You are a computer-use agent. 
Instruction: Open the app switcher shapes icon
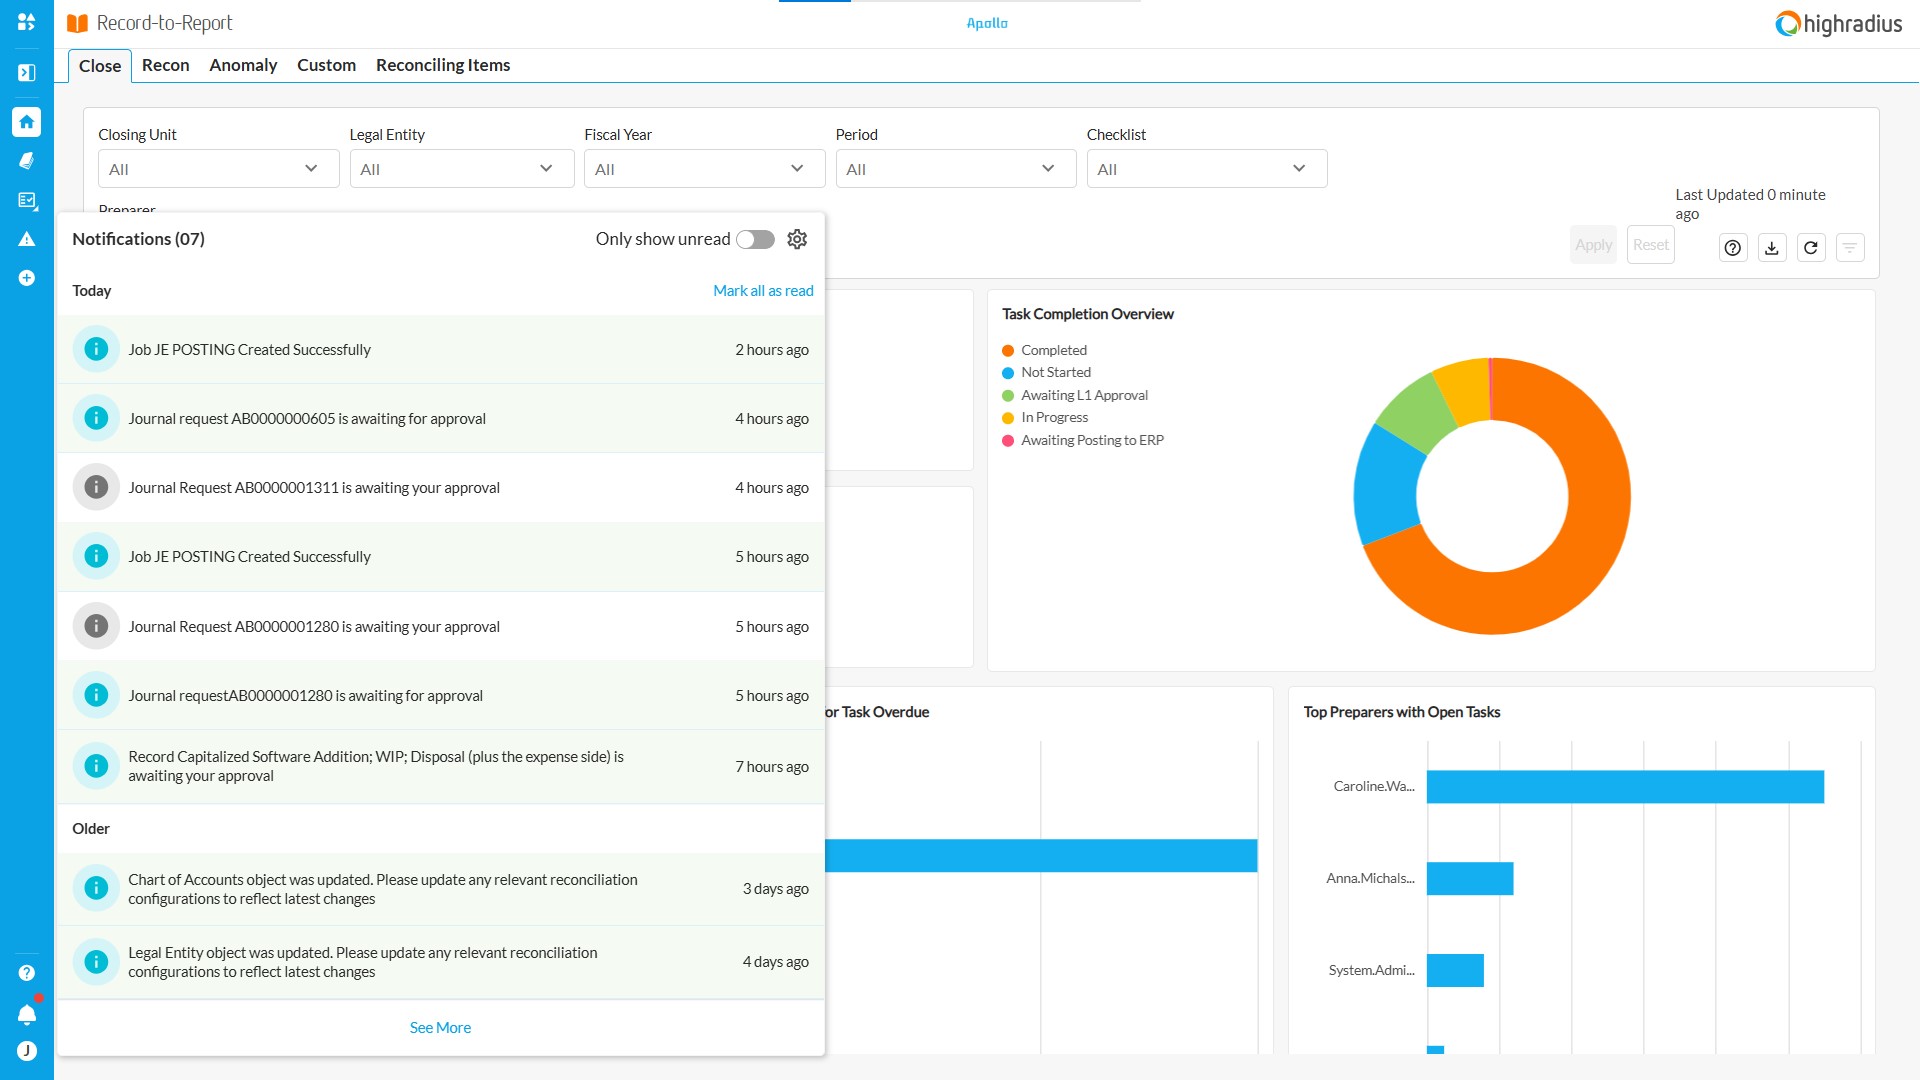coord(27,22)
